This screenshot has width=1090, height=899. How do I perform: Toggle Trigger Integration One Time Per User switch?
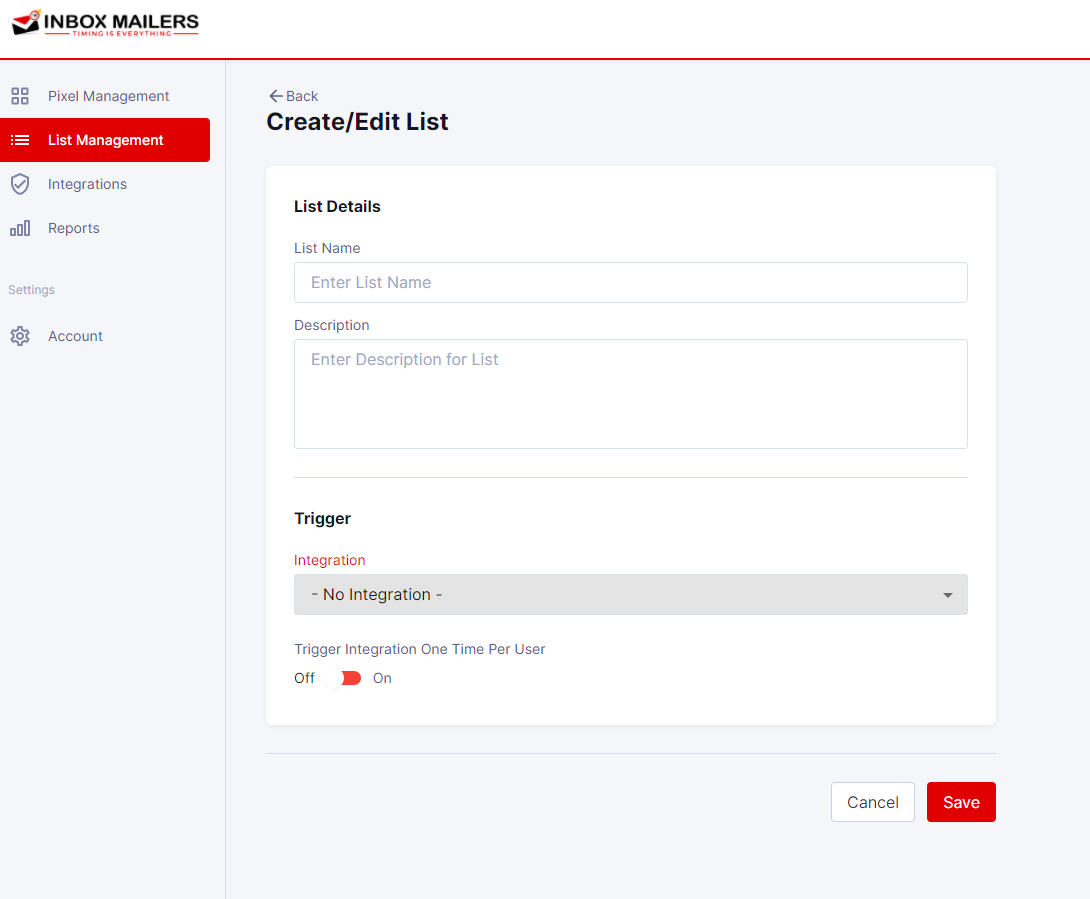click(343, 678)
